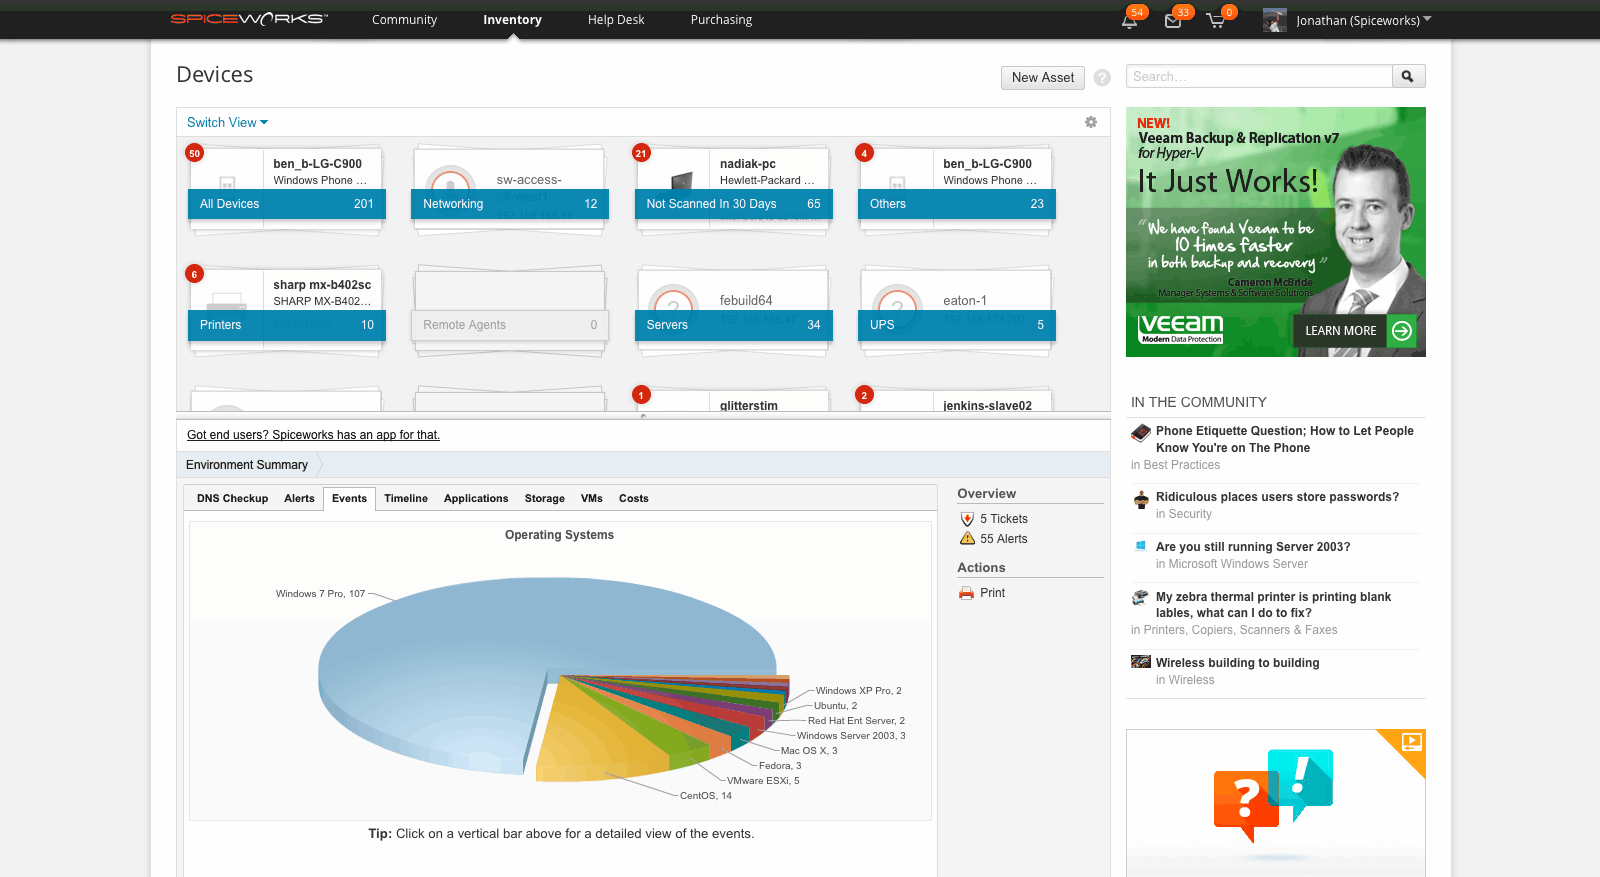Click the Printers card red 6 badge
1600x877 pixels.
[x=195, y=274]
